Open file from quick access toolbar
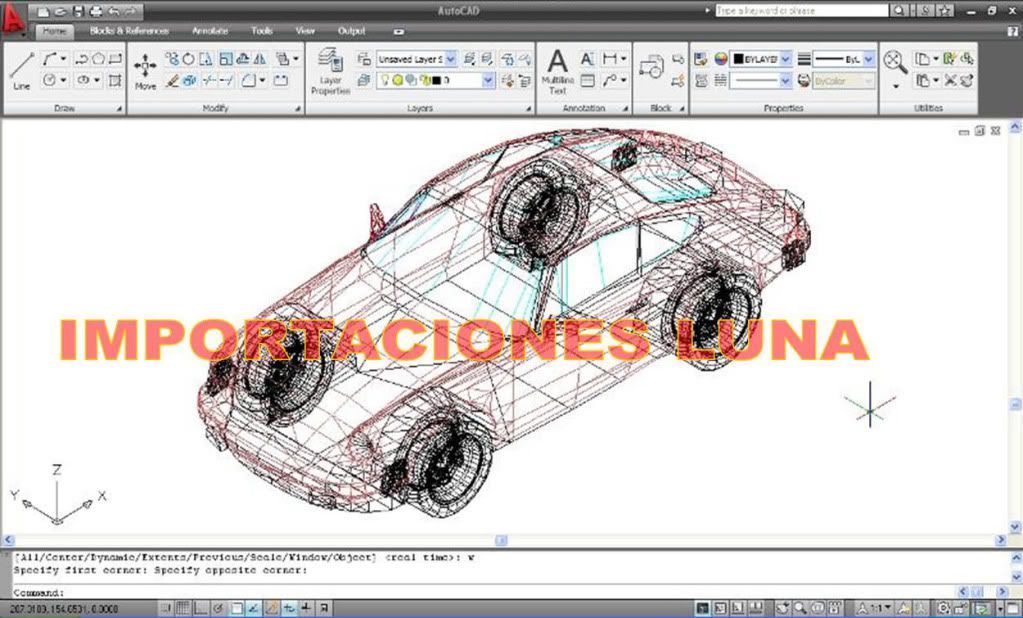The image size is (1023, 618). coord(60,11)
